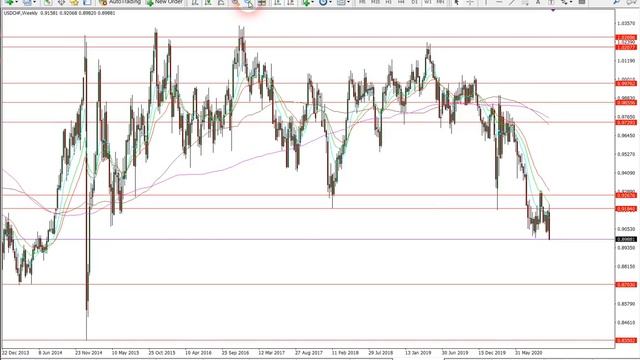
Task: Click the Zoom Out magnifier icon
Action: [248, 2]
